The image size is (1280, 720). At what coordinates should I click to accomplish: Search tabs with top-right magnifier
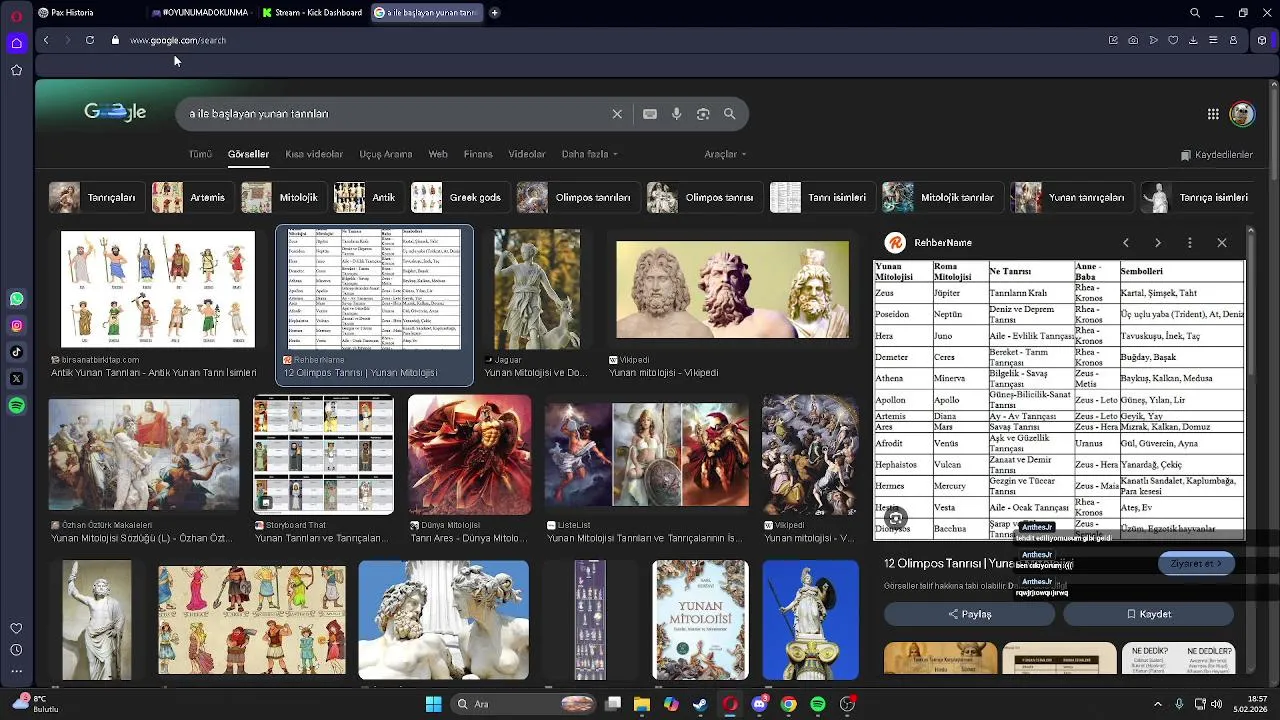pos(1195,13)
